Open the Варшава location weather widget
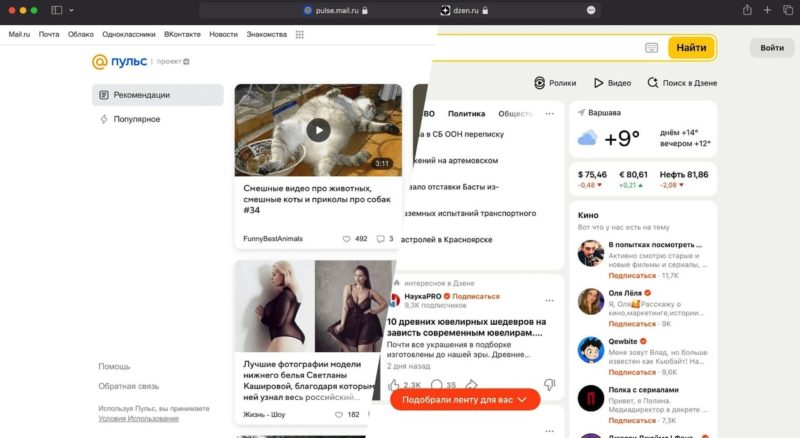 (599, 112)
